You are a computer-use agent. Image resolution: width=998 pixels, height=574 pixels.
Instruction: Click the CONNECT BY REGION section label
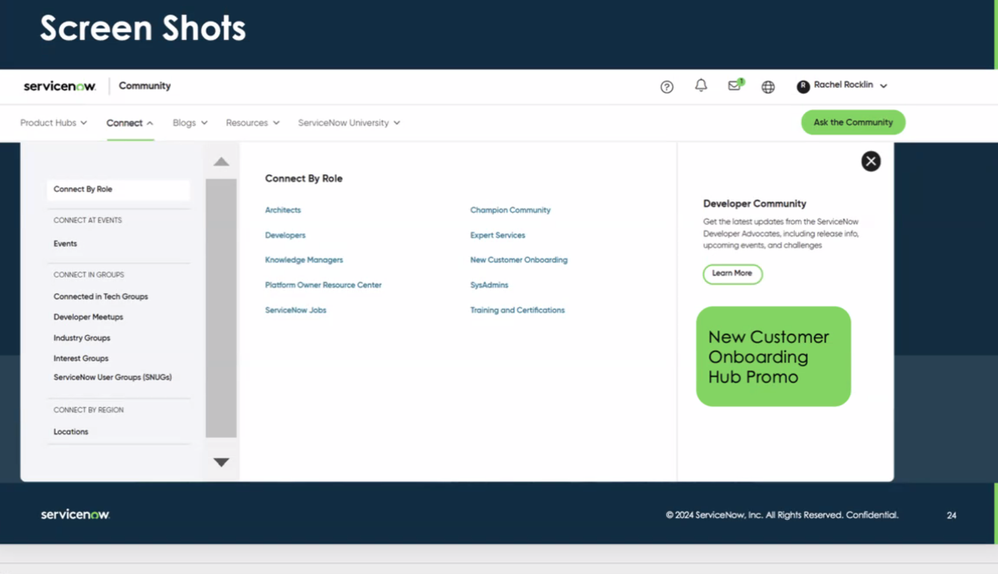[x=88, y=410]
